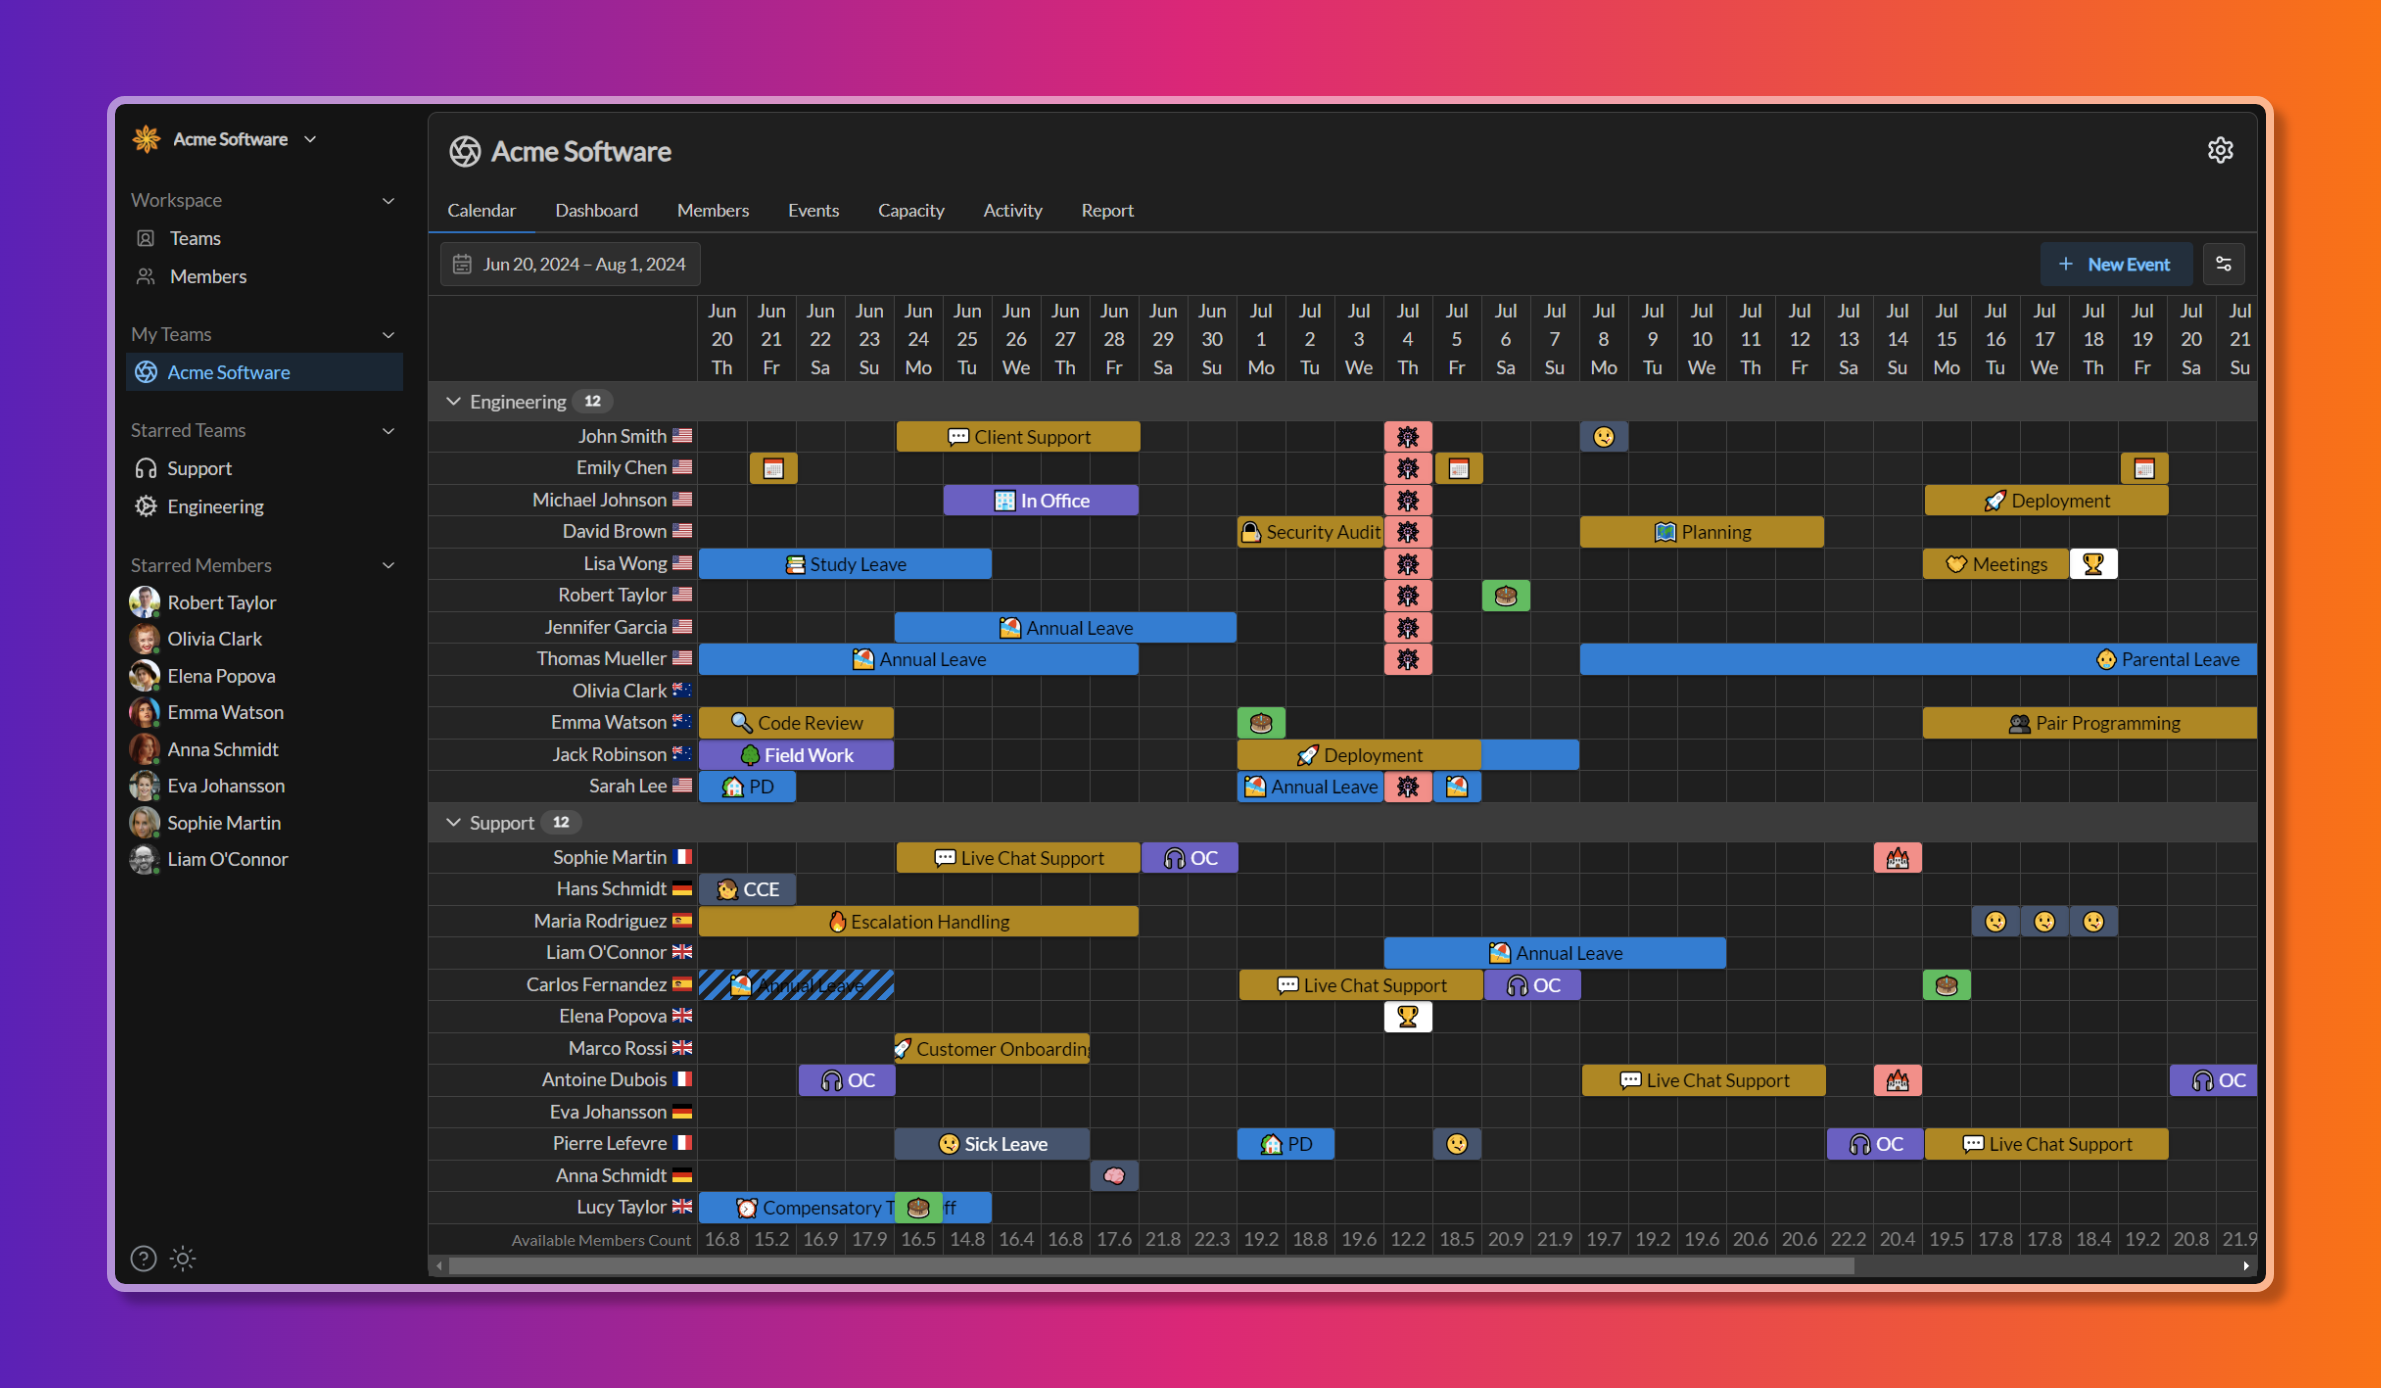Toggle light mode sun icon

coord(183,1258)
